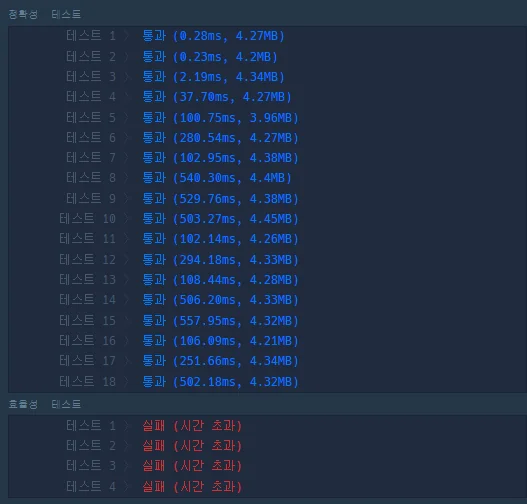
Task: Click the 정확성 테스트 section heading
Action: point(44,14)
